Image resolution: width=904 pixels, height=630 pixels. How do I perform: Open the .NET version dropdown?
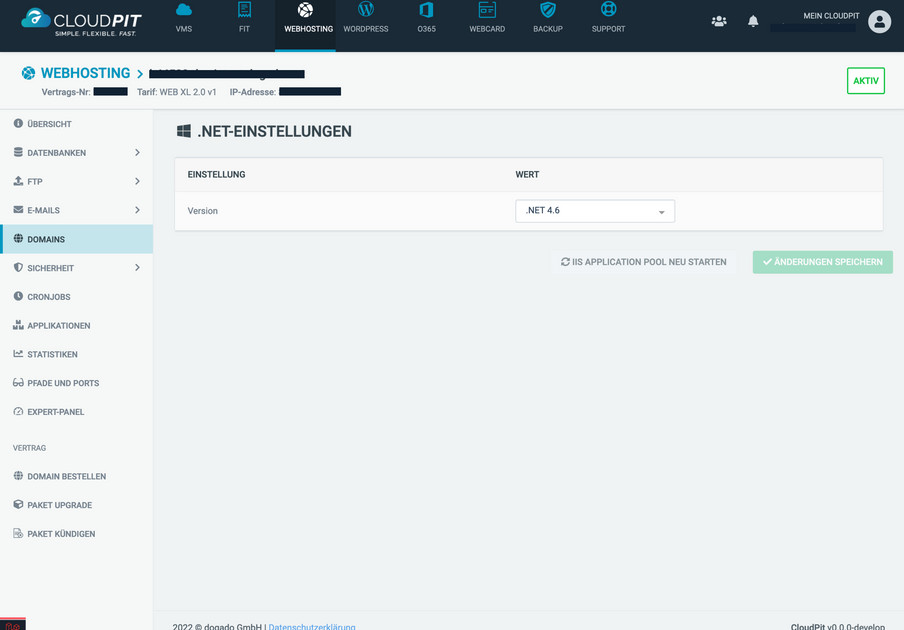pyautogui.click(x=595, y=211)
